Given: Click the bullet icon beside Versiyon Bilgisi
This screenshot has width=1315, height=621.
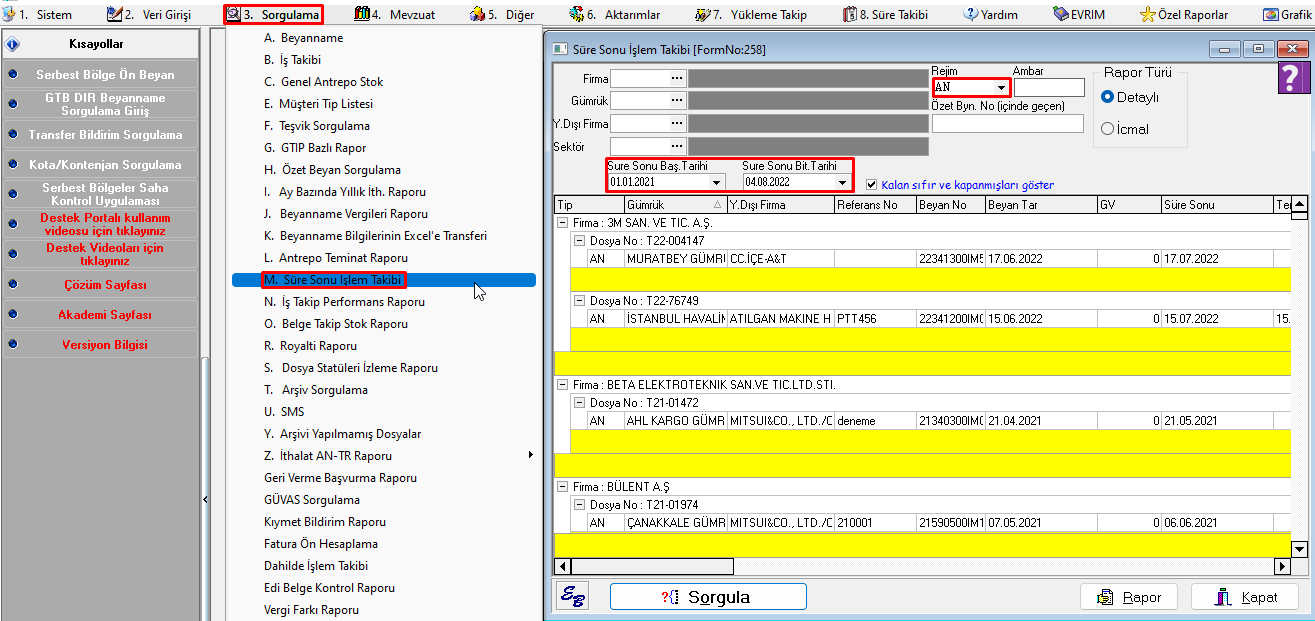Looking at the screenshot, I should point(12,345).
